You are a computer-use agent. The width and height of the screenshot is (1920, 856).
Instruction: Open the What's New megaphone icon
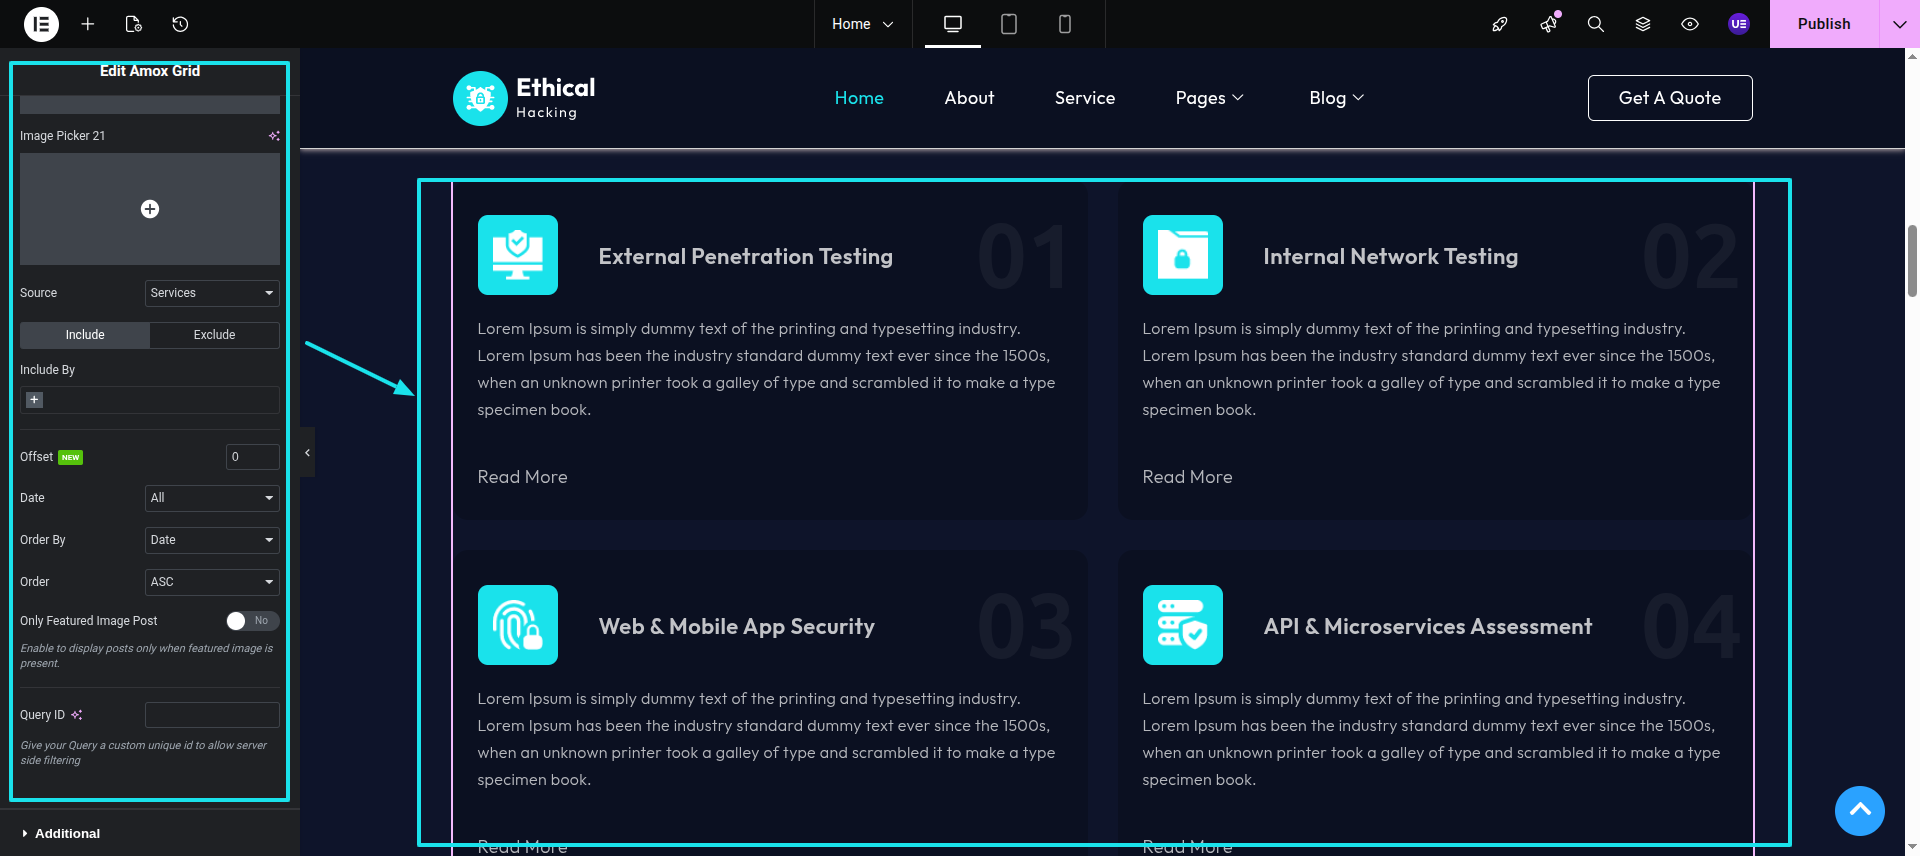pos(1548,24)
